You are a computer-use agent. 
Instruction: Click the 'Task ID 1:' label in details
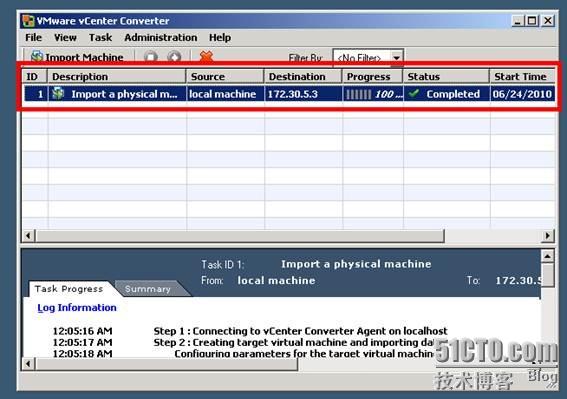coord(223,264)
